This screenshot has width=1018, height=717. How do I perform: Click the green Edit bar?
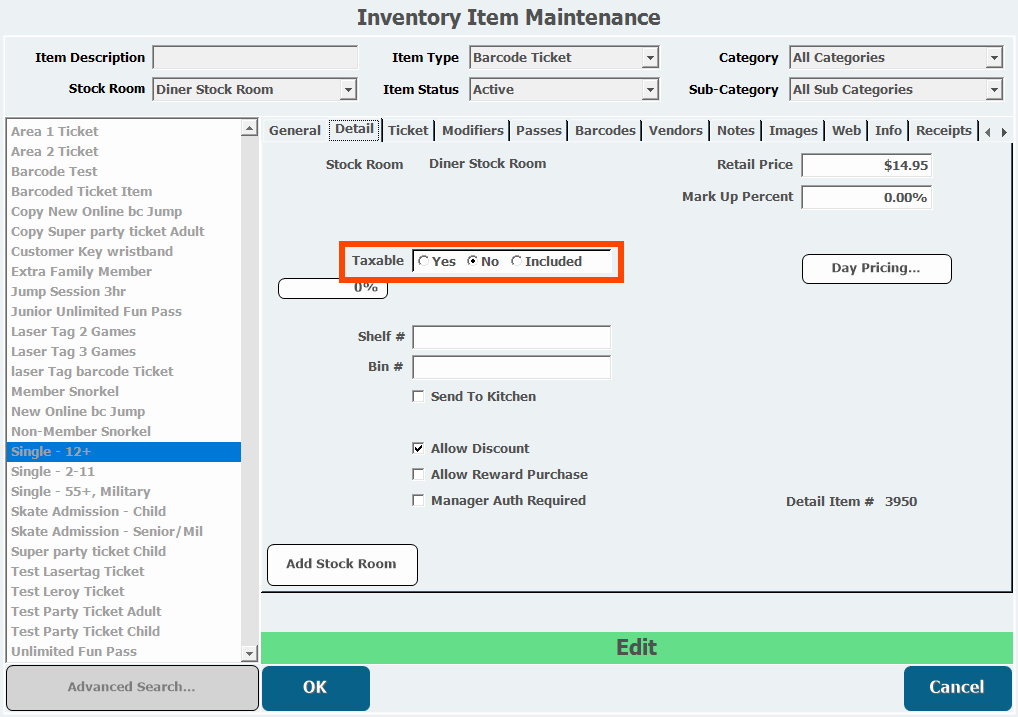[x=636, y=648]
